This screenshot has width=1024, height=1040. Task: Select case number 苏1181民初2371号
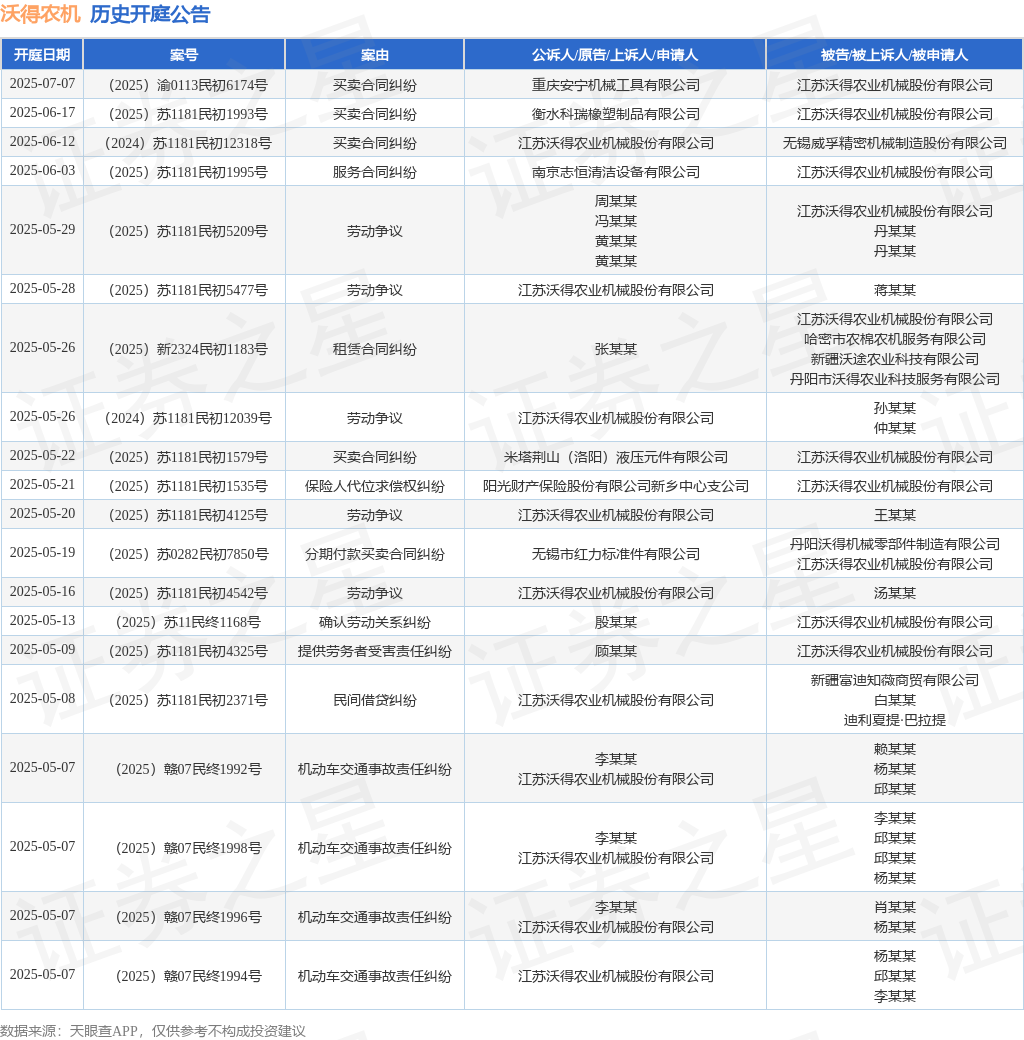click(188, 700)
